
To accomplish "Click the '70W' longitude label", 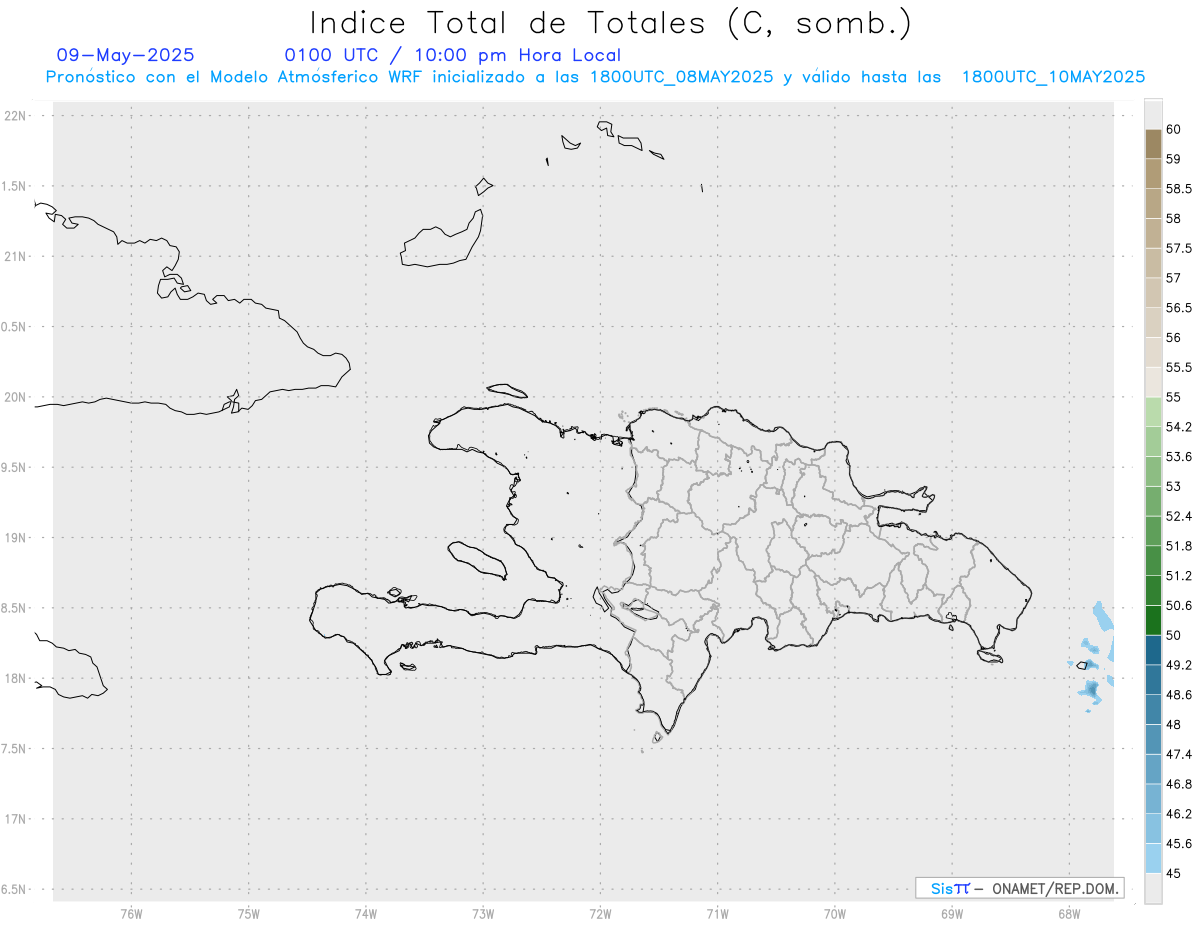I will (x=835, y=913).
